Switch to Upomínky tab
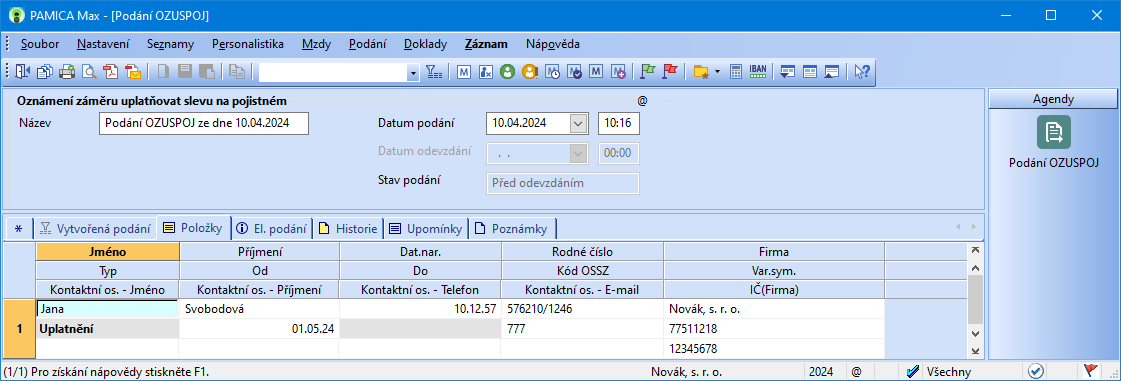 coord(426,229)
